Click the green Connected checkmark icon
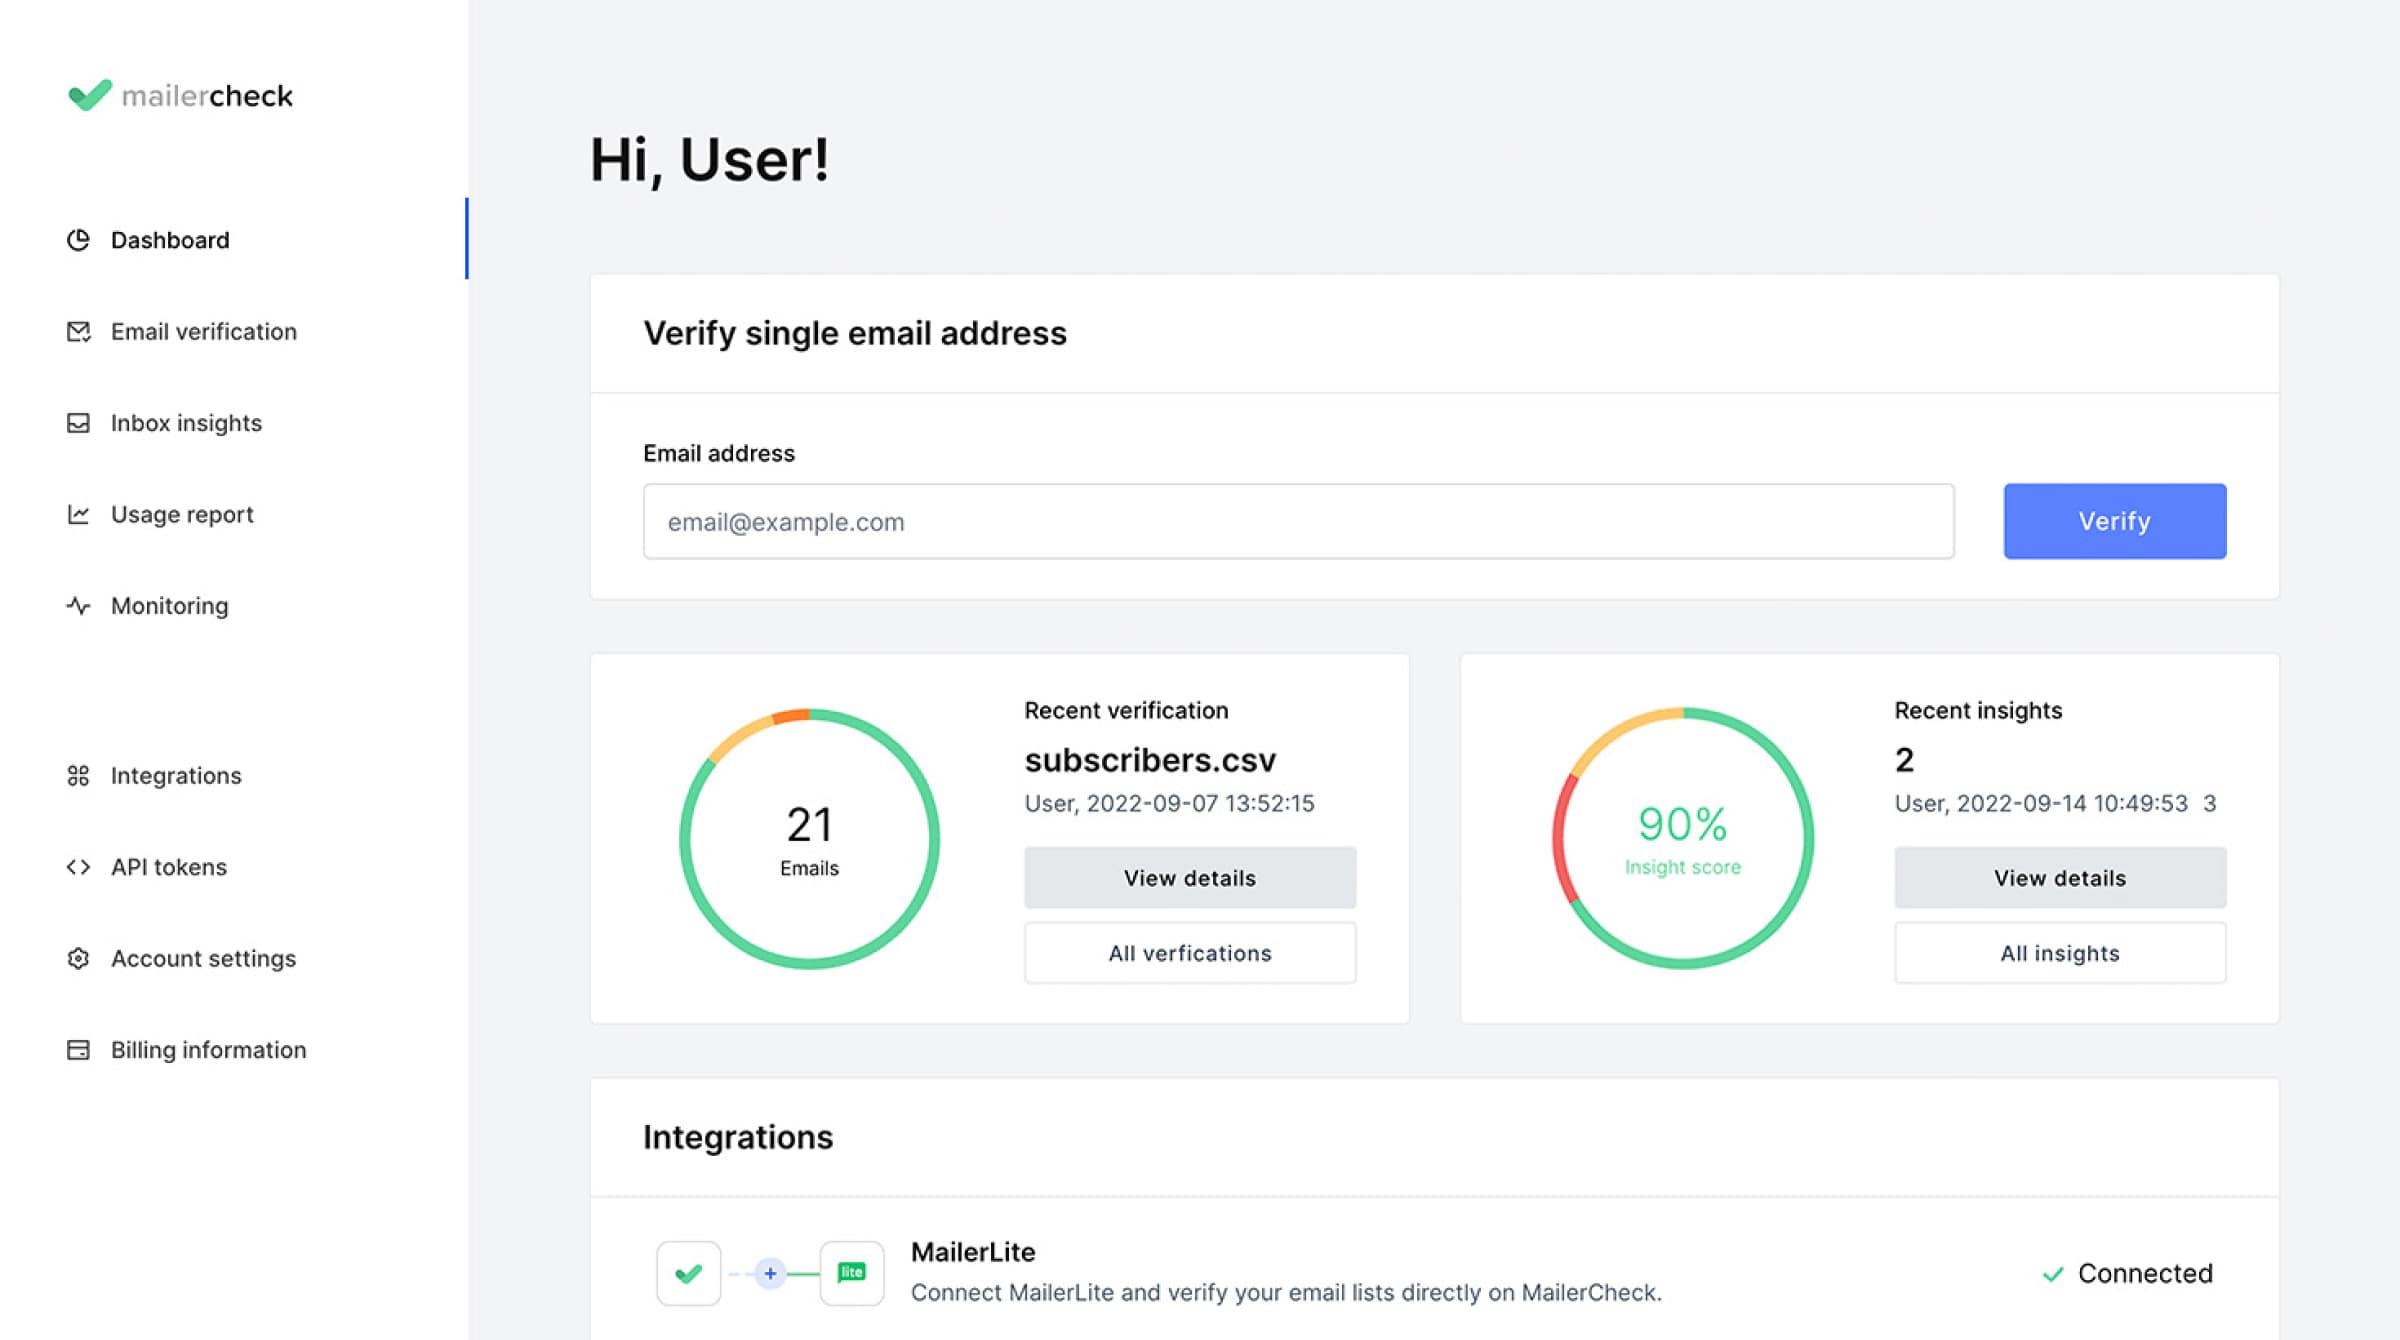This screenshot has height=1340, width=2400. (x=2053, y=1274)
